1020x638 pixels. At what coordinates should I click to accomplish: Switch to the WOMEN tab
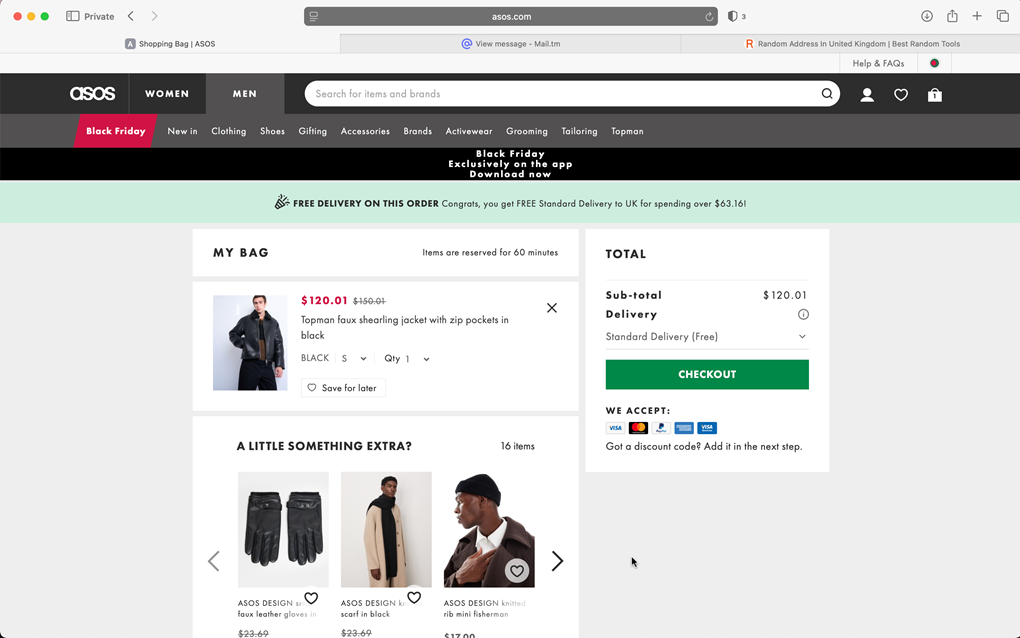(167, 93)
